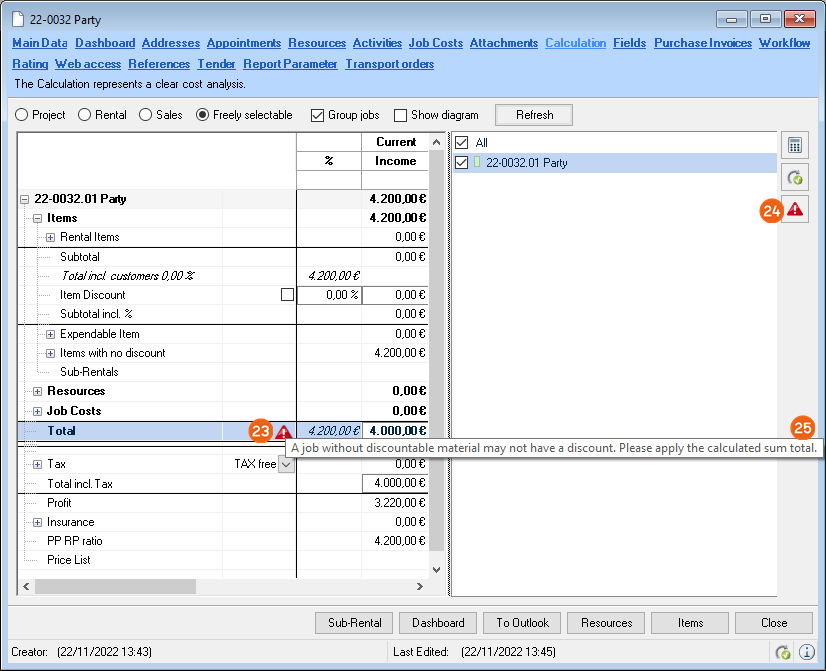Click the info icon in the status bar
Image resolution: width=826 pixels, height=671 pixels.
(x=807, y=652)
